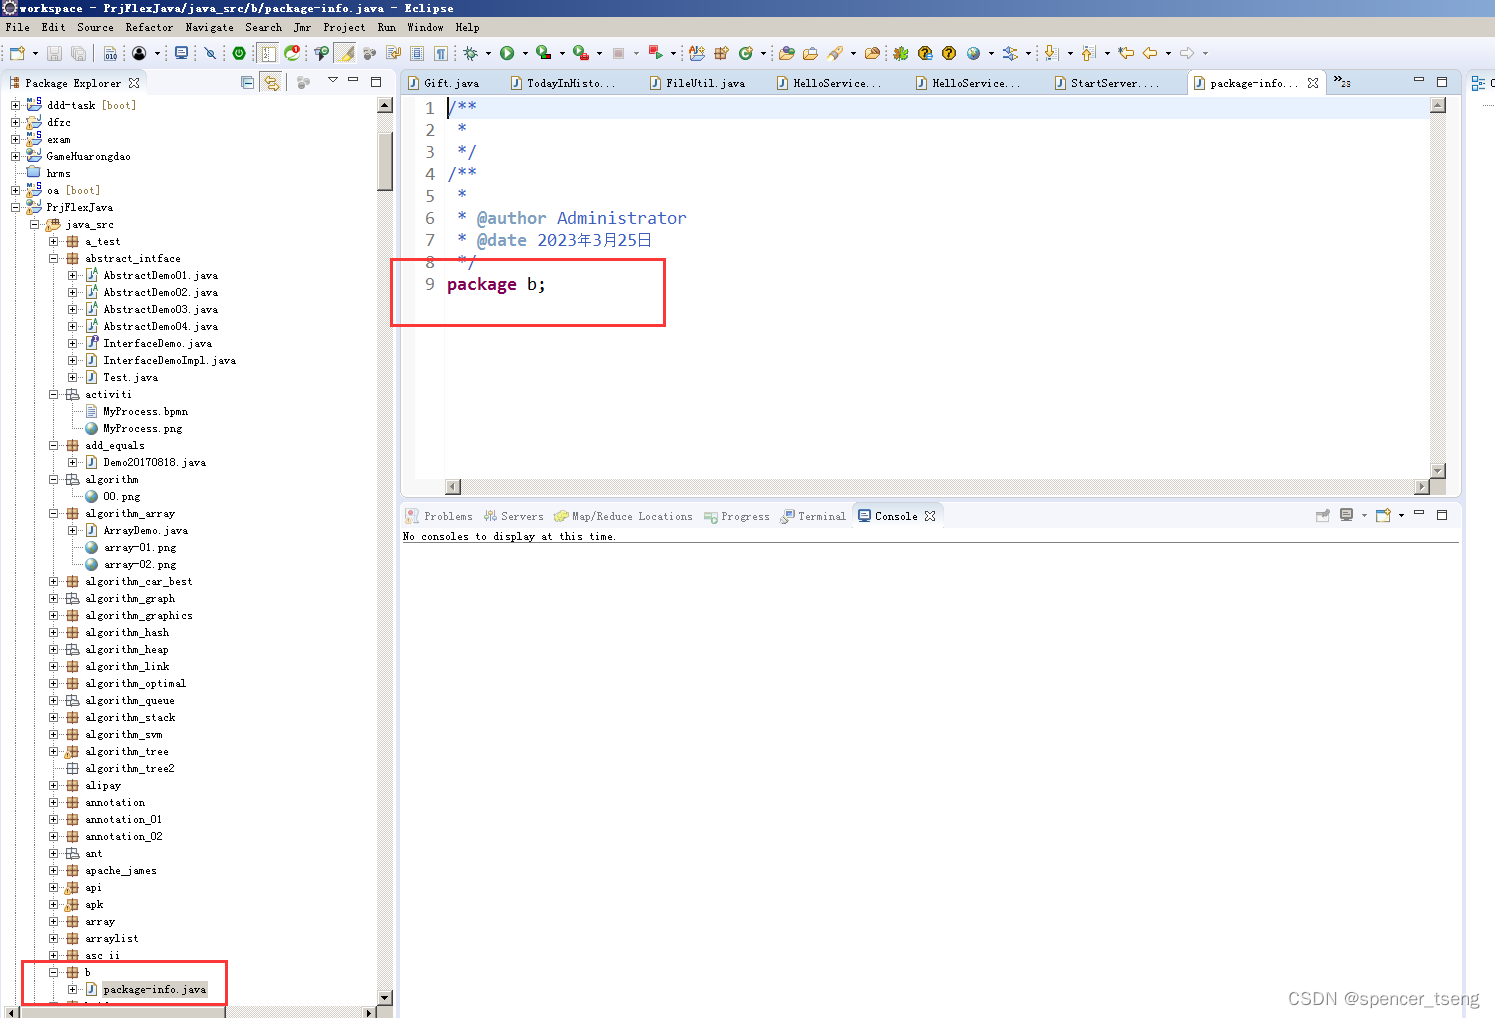This screenshot has height=1018, width=1495.
Task: Collapse the abstract_intface package
Action: [54, 258]
